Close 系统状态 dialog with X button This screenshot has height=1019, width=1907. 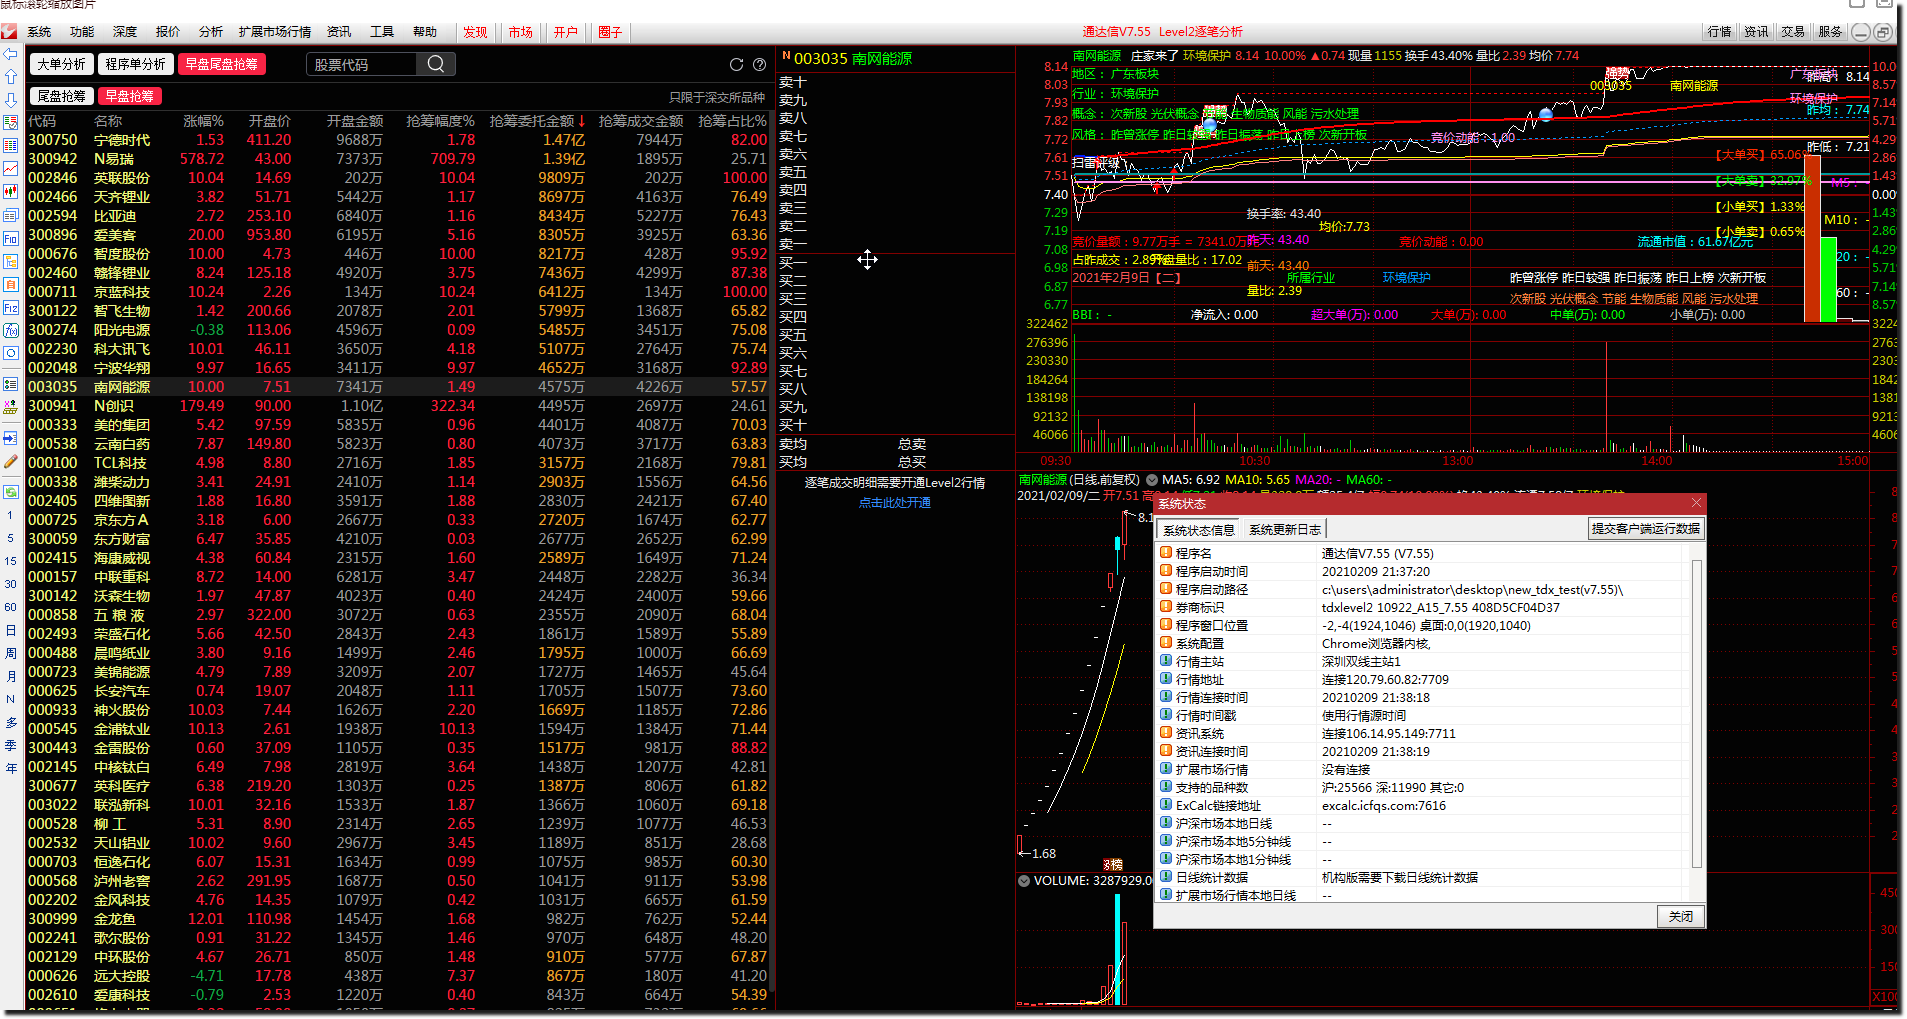pos(1696,503)
